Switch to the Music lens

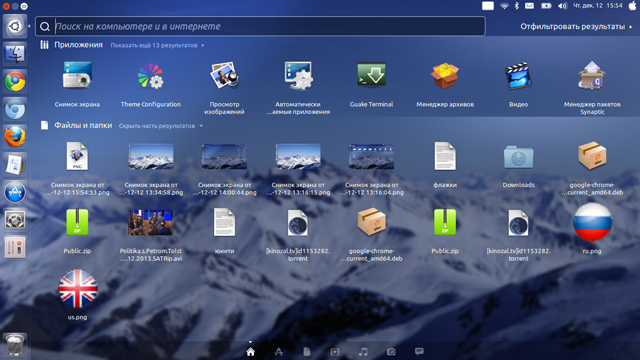[363, 352]
